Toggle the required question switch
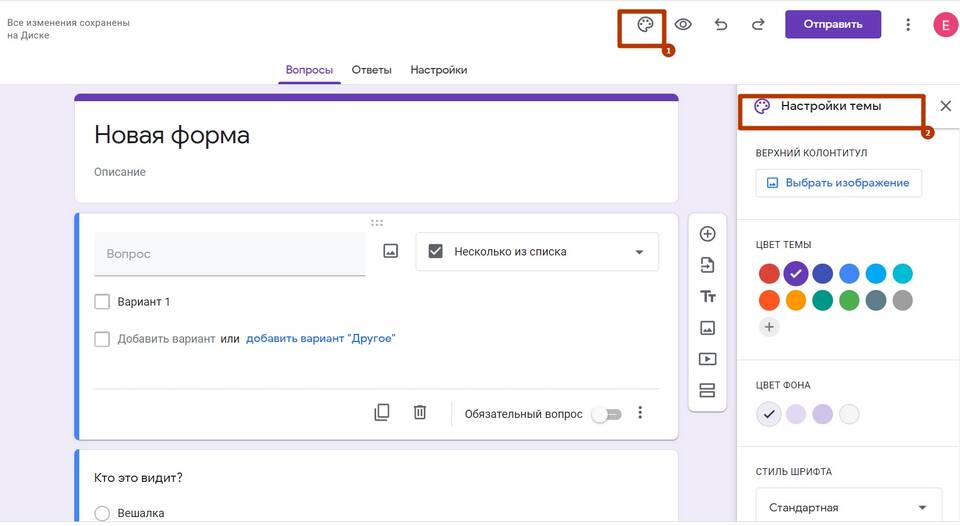 tap(606, 414)
